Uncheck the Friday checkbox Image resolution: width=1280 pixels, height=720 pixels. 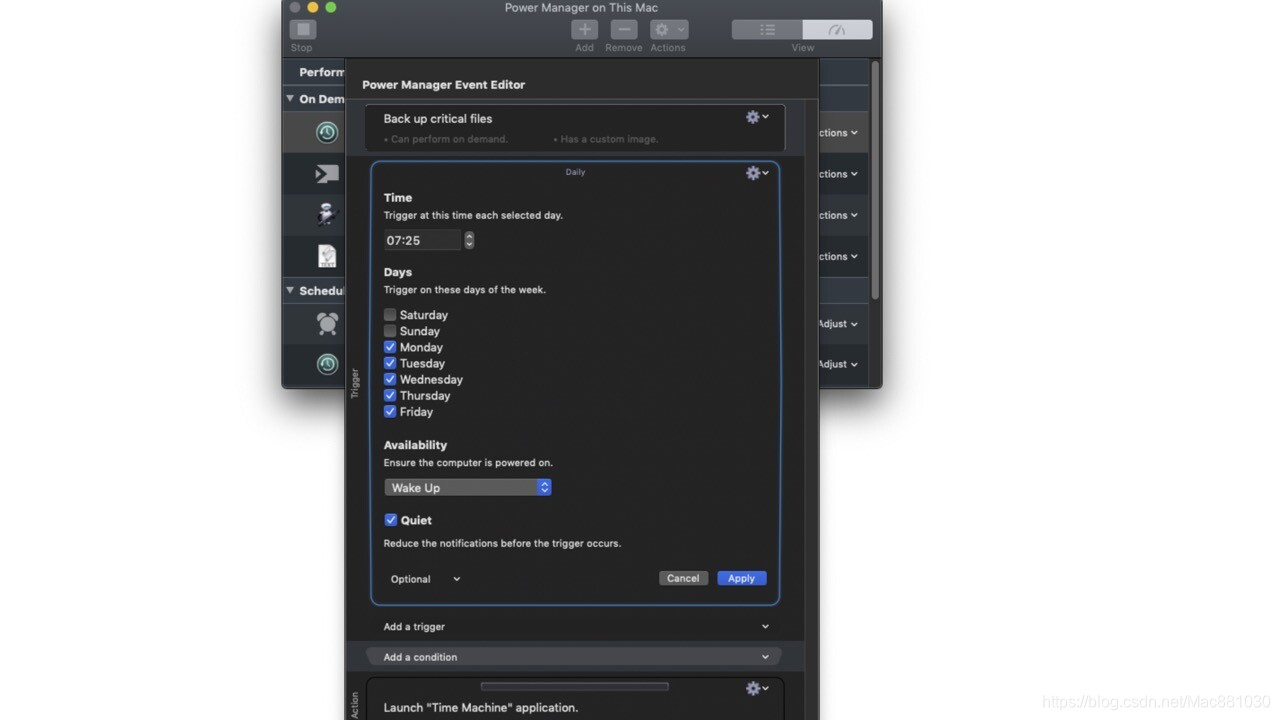[390, 410]
